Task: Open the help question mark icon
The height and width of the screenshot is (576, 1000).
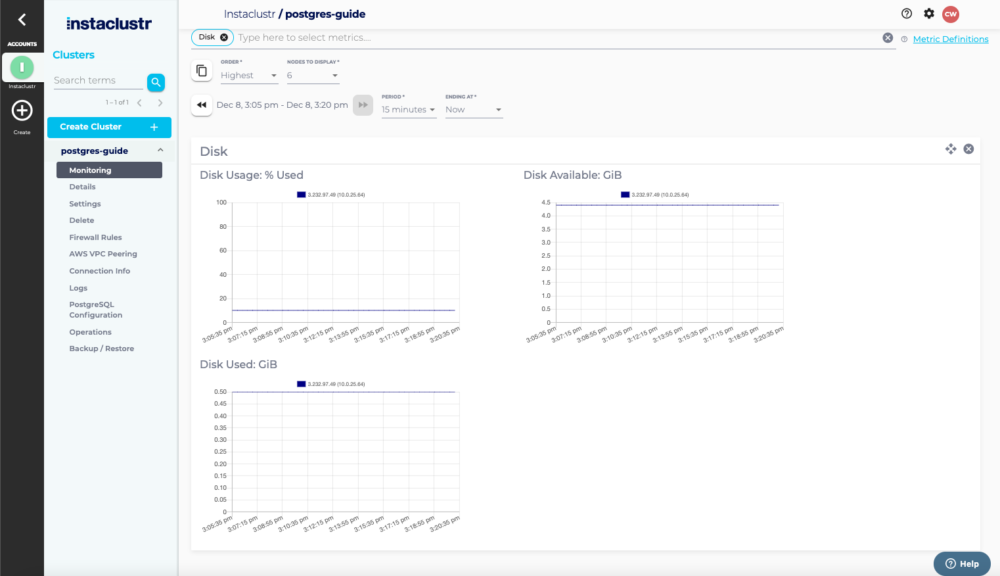Action: tap(906, 14)
